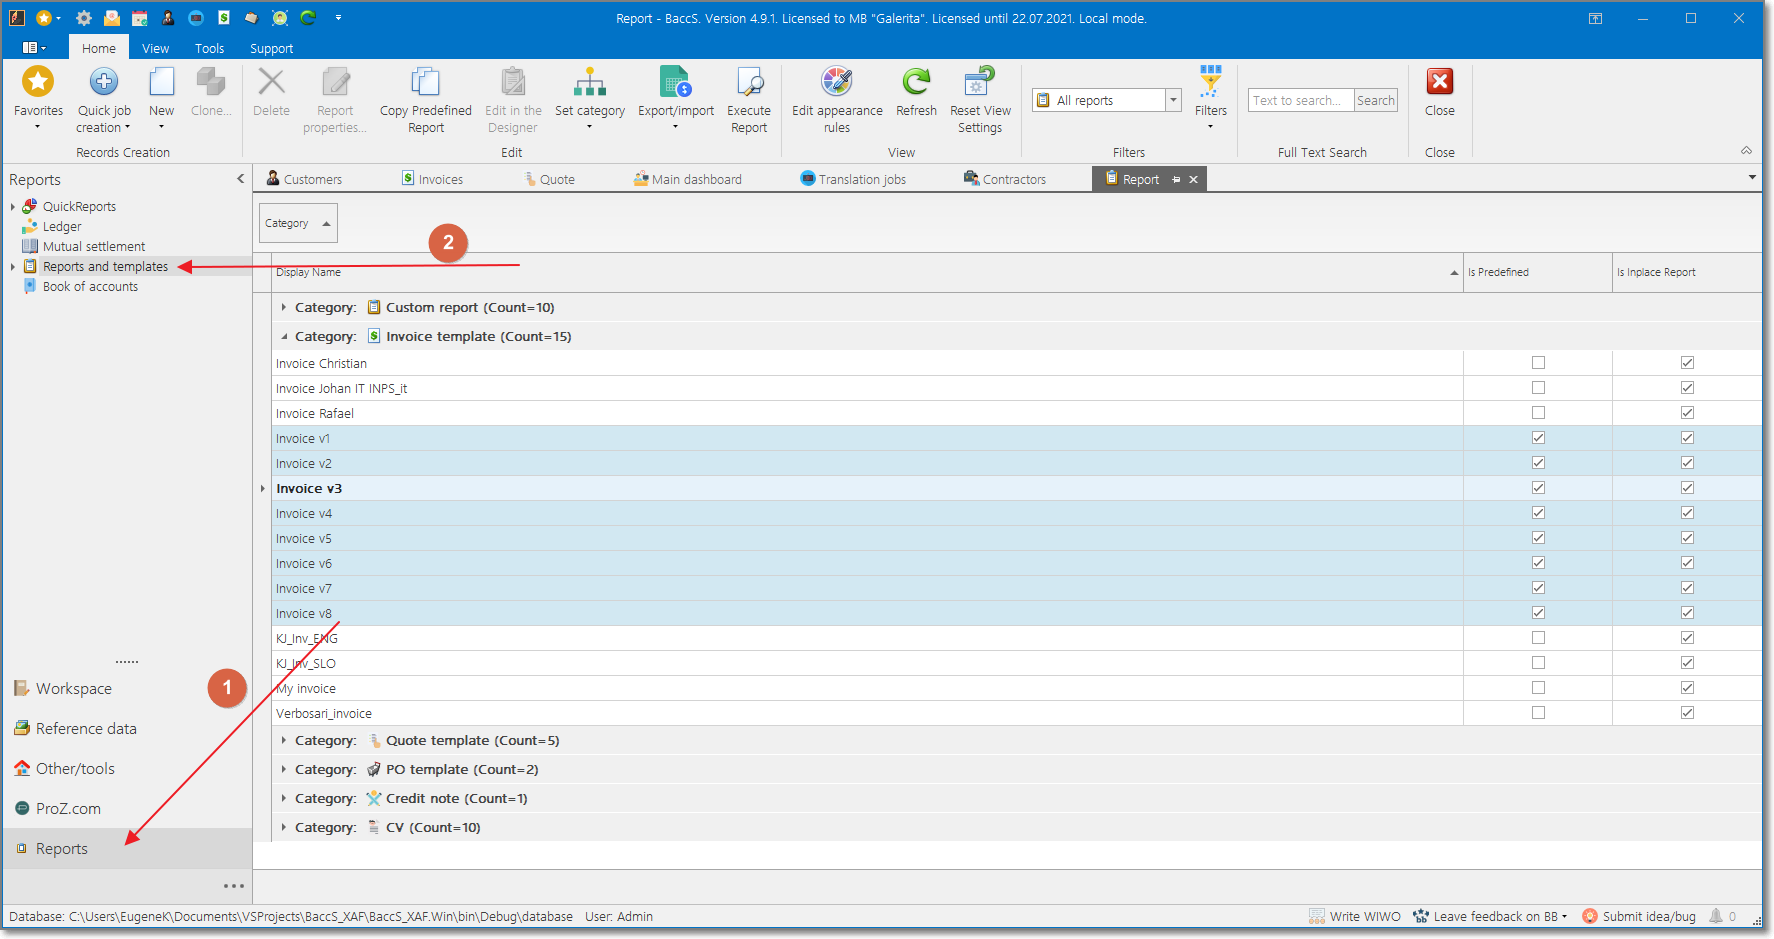Open the Favorites star icon
1774x939 pixels.
coord(38,82)
